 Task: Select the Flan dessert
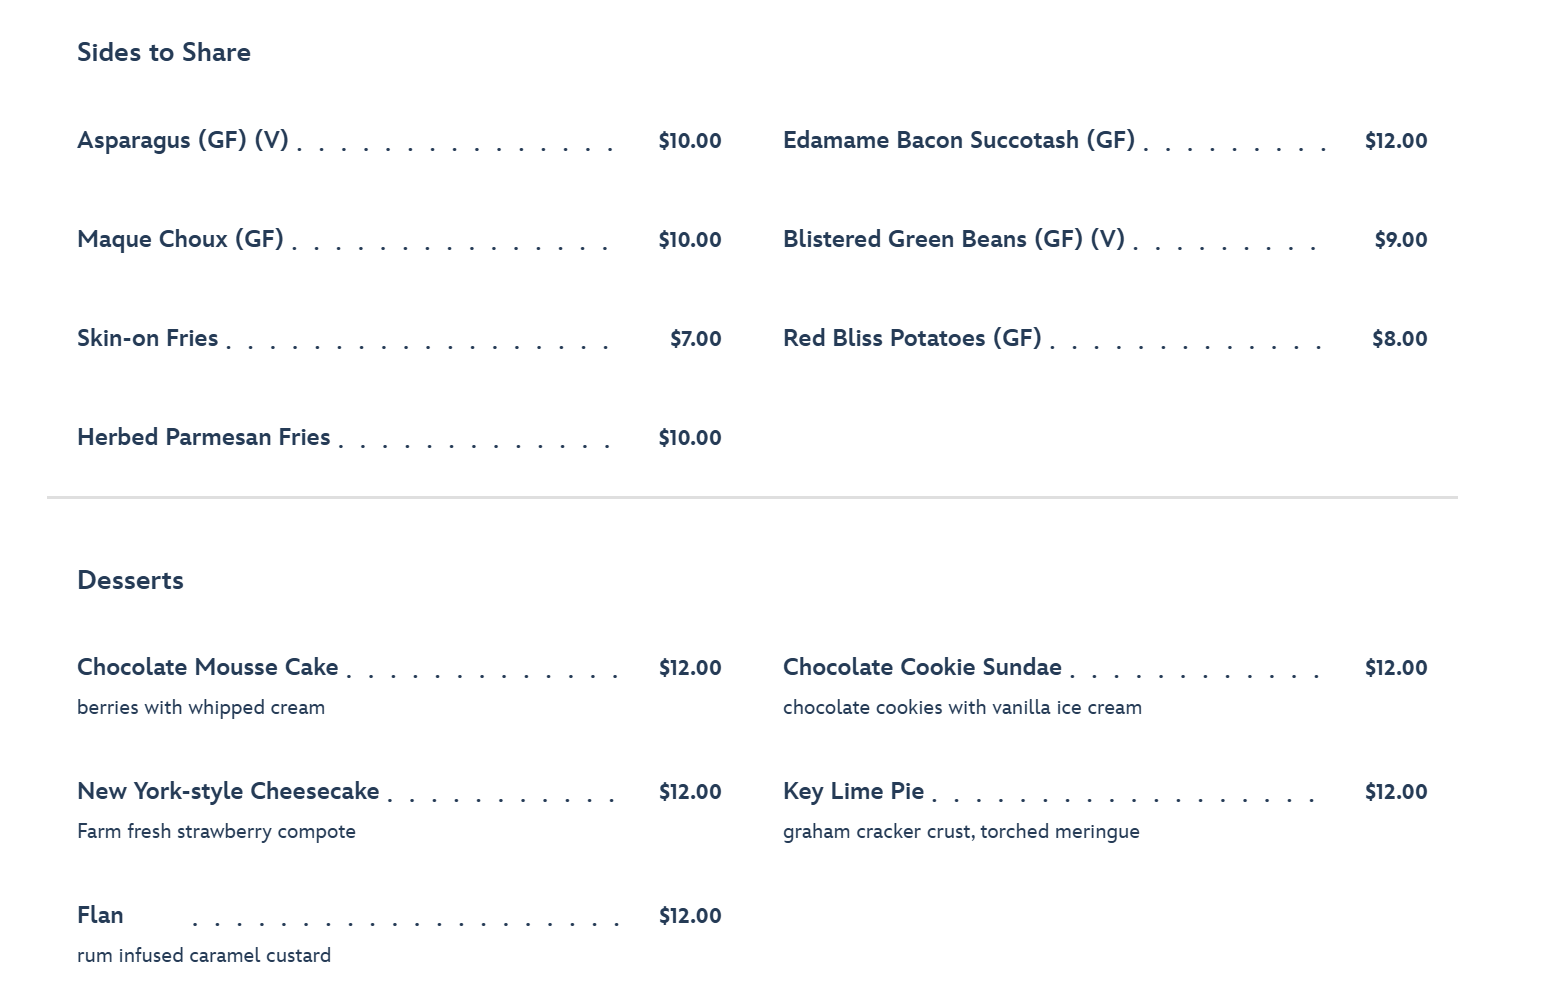(x=100, y=915)
